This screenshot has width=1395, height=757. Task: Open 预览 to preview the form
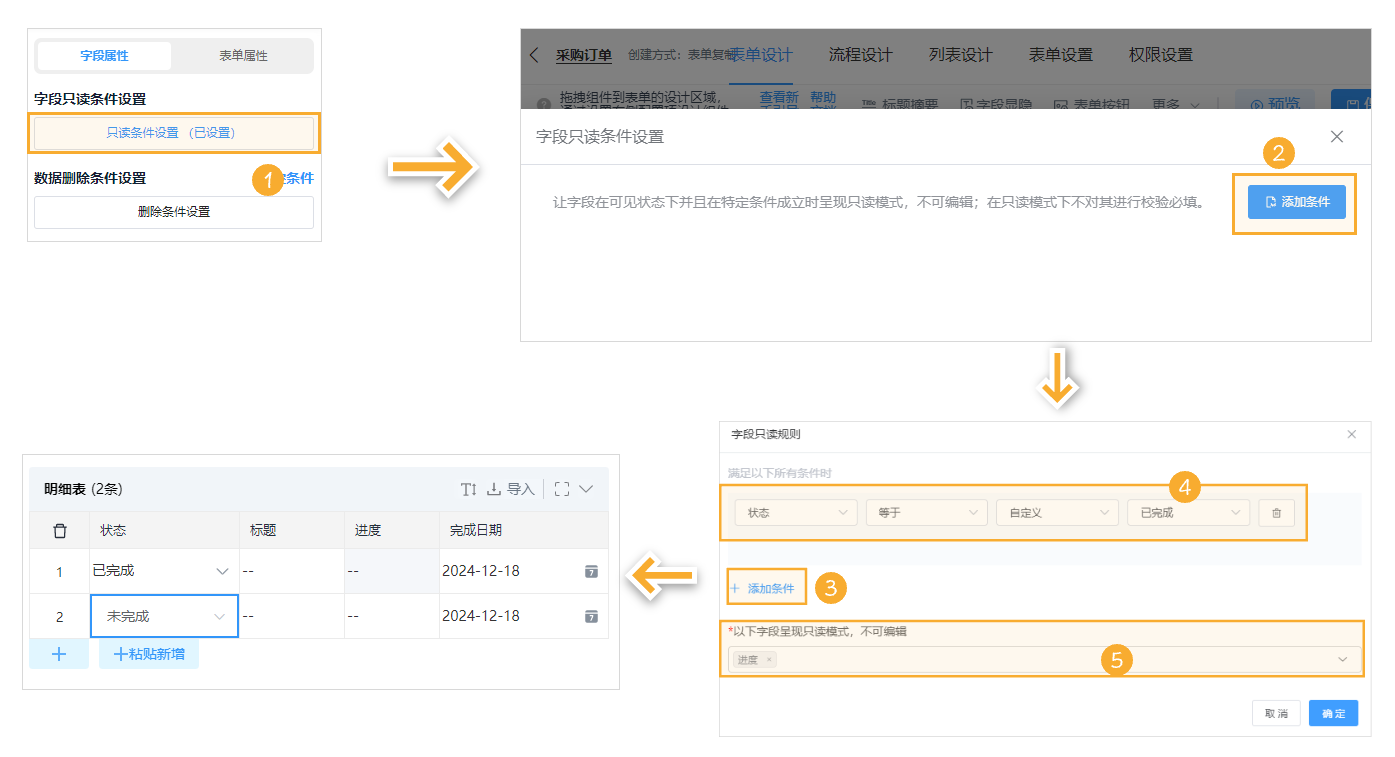click(1277, 100)
